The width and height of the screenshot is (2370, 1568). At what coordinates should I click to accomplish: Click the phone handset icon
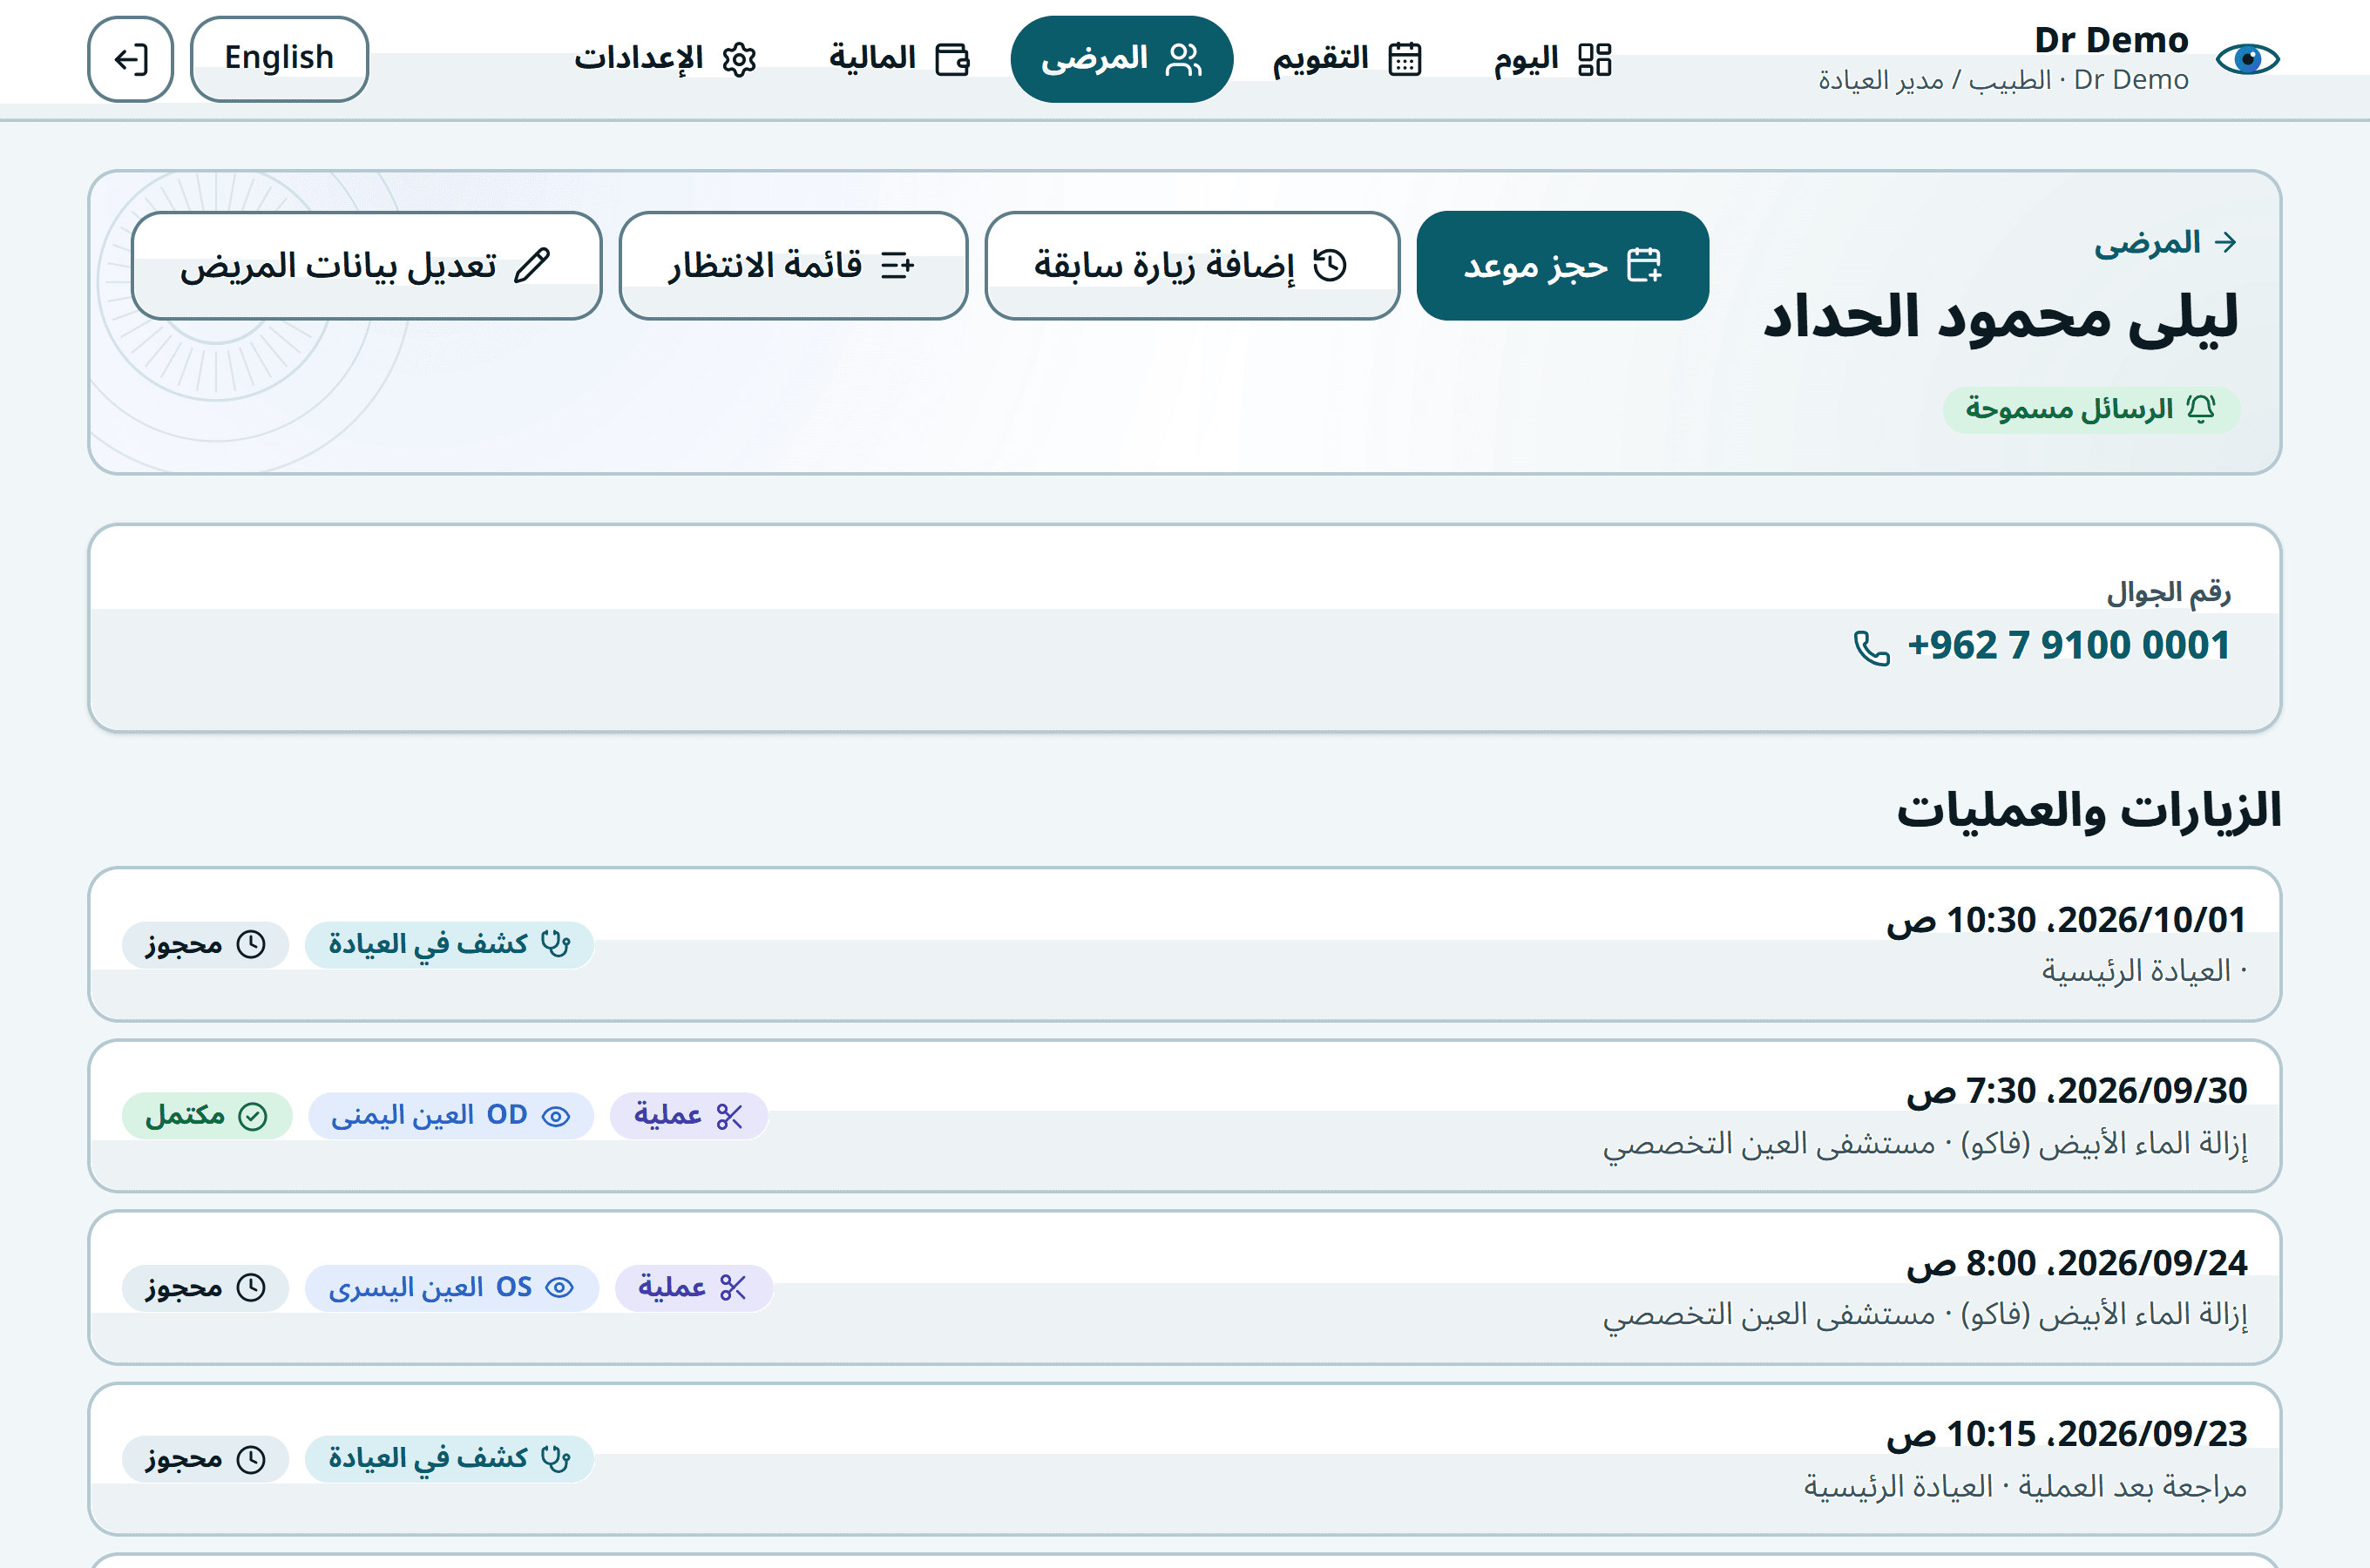point(1871,648)
